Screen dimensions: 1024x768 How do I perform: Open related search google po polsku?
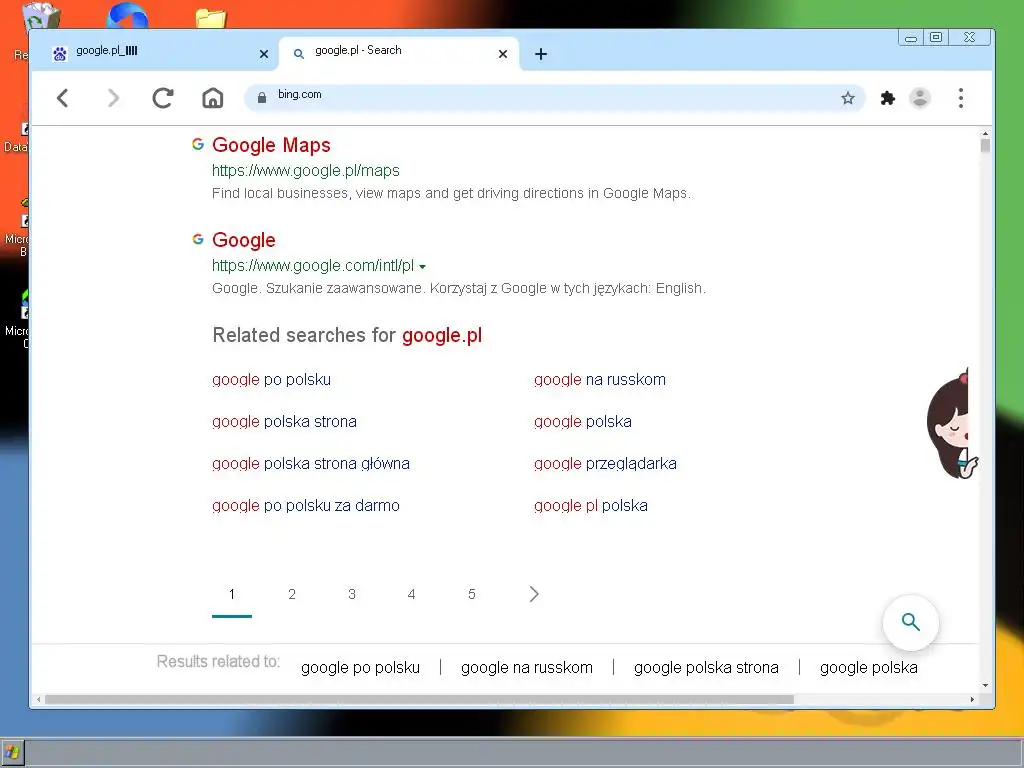coord(271,379)
